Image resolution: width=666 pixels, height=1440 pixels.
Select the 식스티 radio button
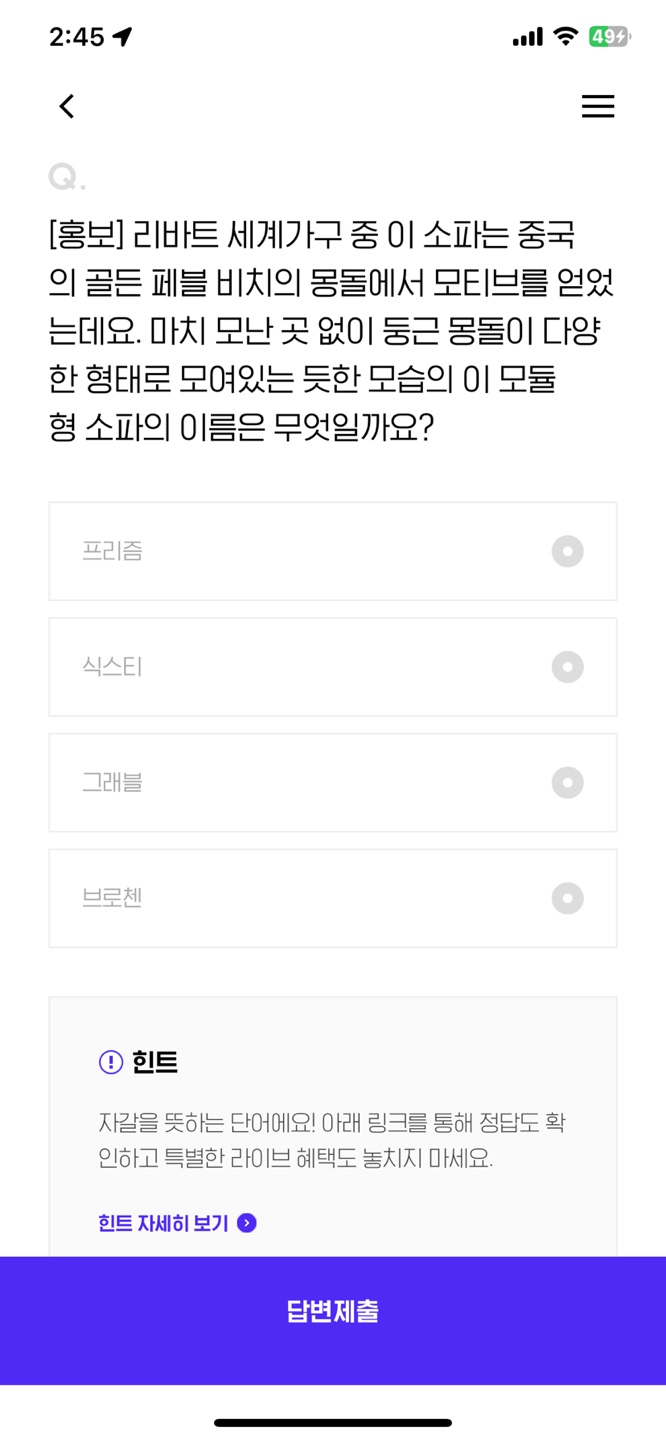(567, 667)
